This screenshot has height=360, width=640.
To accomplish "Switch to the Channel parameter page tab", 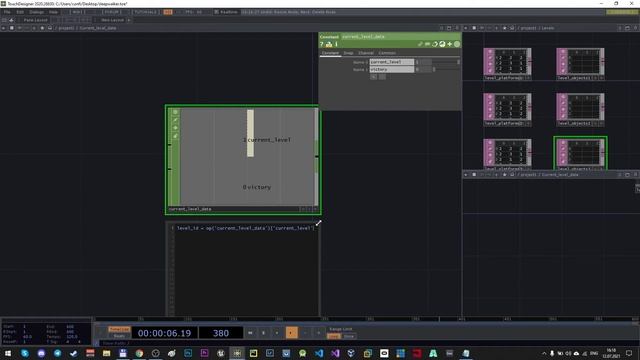I will [x=366, y=53].
